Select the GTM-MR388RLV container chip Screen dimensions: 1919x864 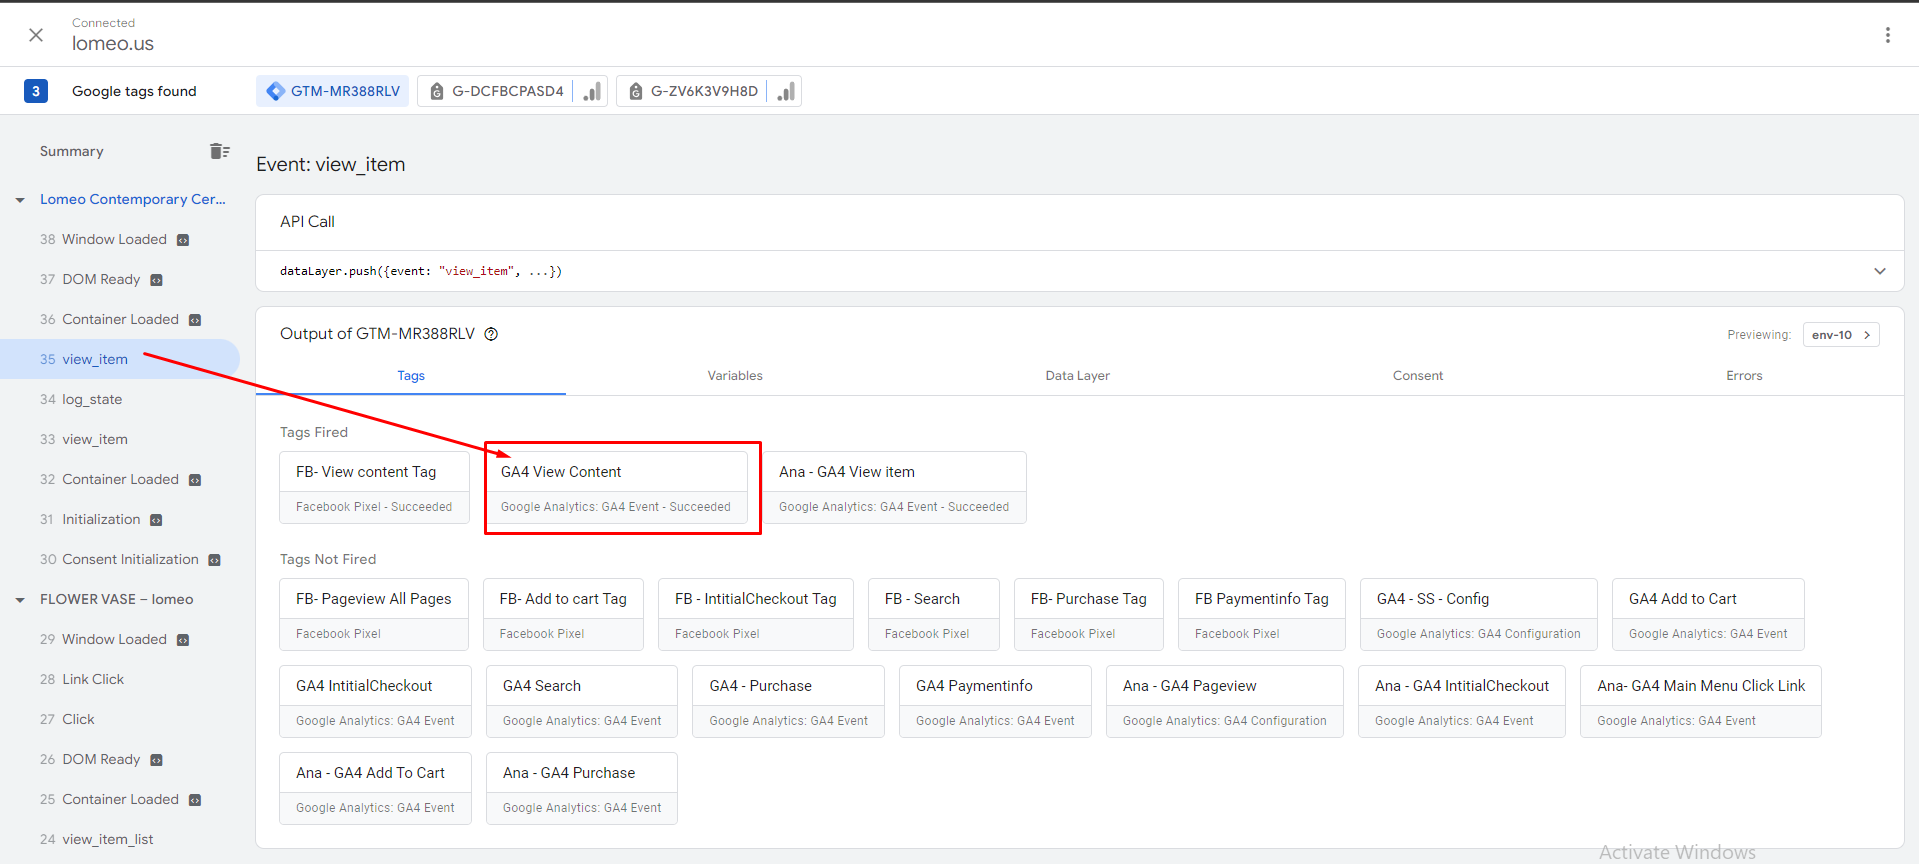(x=333, y=91)
